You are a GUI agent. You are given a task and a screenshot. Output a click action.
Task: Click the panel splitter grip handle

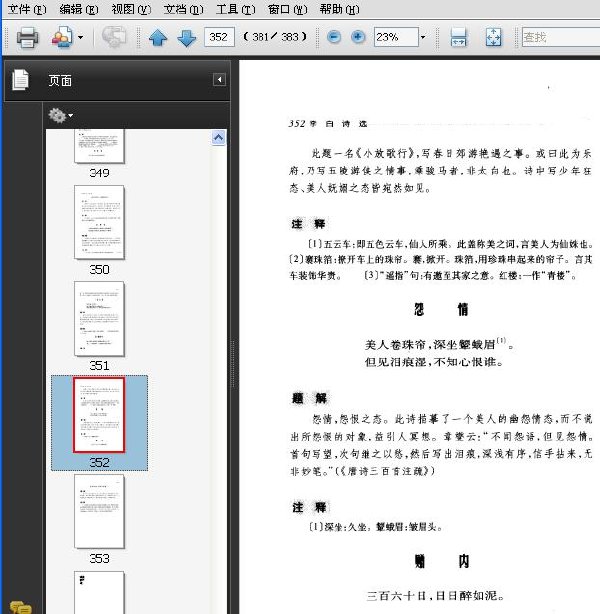234,364
